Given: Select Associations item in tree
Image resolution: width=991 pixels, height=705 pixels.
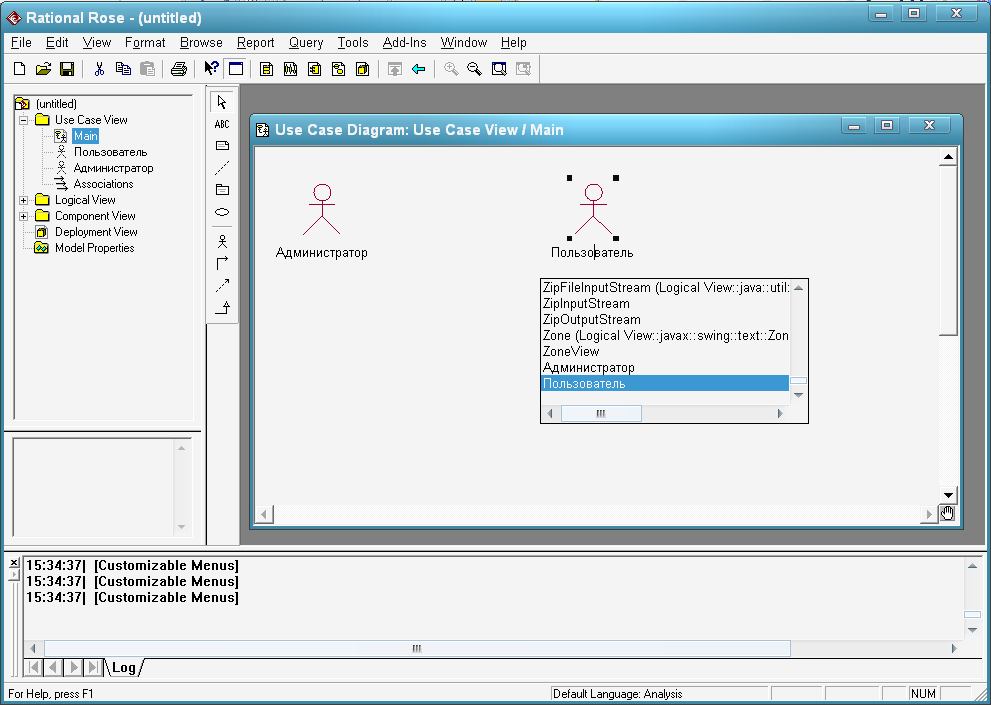Looking at the screenshot, I should pyautogui.click(x=103, y=184).
